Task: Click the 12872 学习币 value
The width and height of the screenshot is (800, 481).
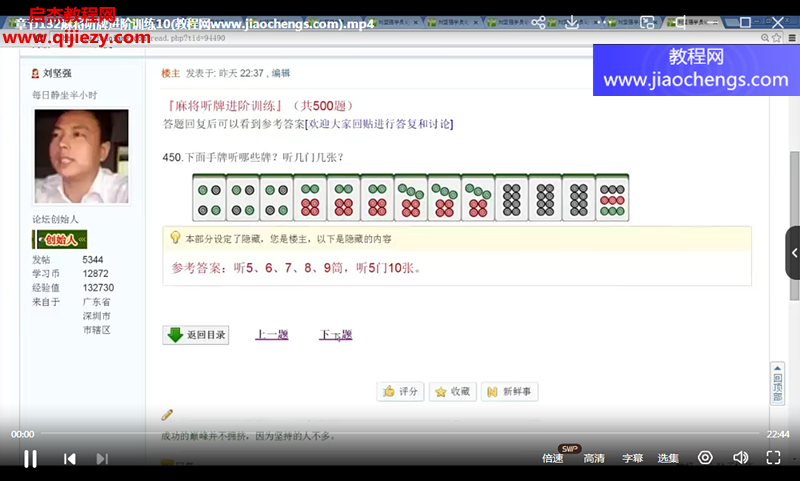Action: (95, 273)
